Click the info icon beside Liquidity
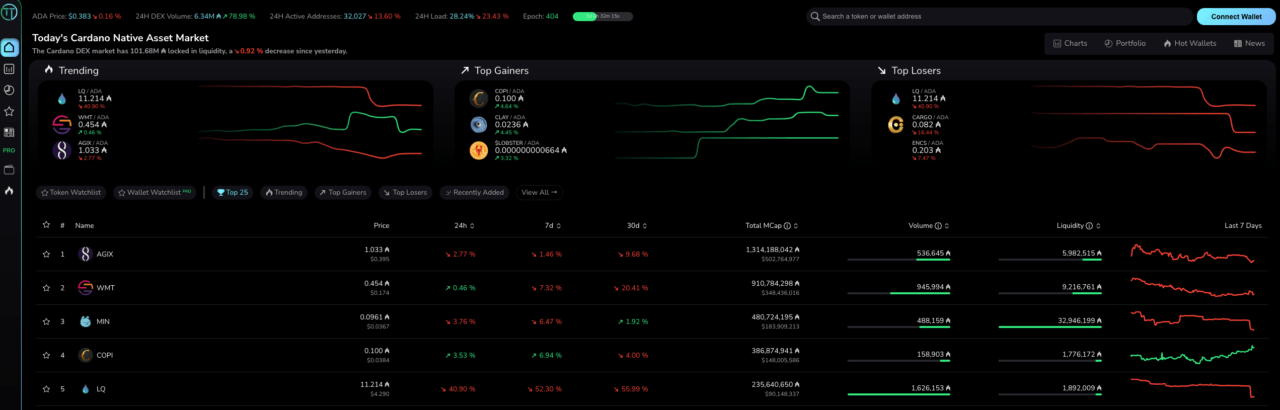Image resolution: width=1280 pixels, height=410 pixels. 1089,226
